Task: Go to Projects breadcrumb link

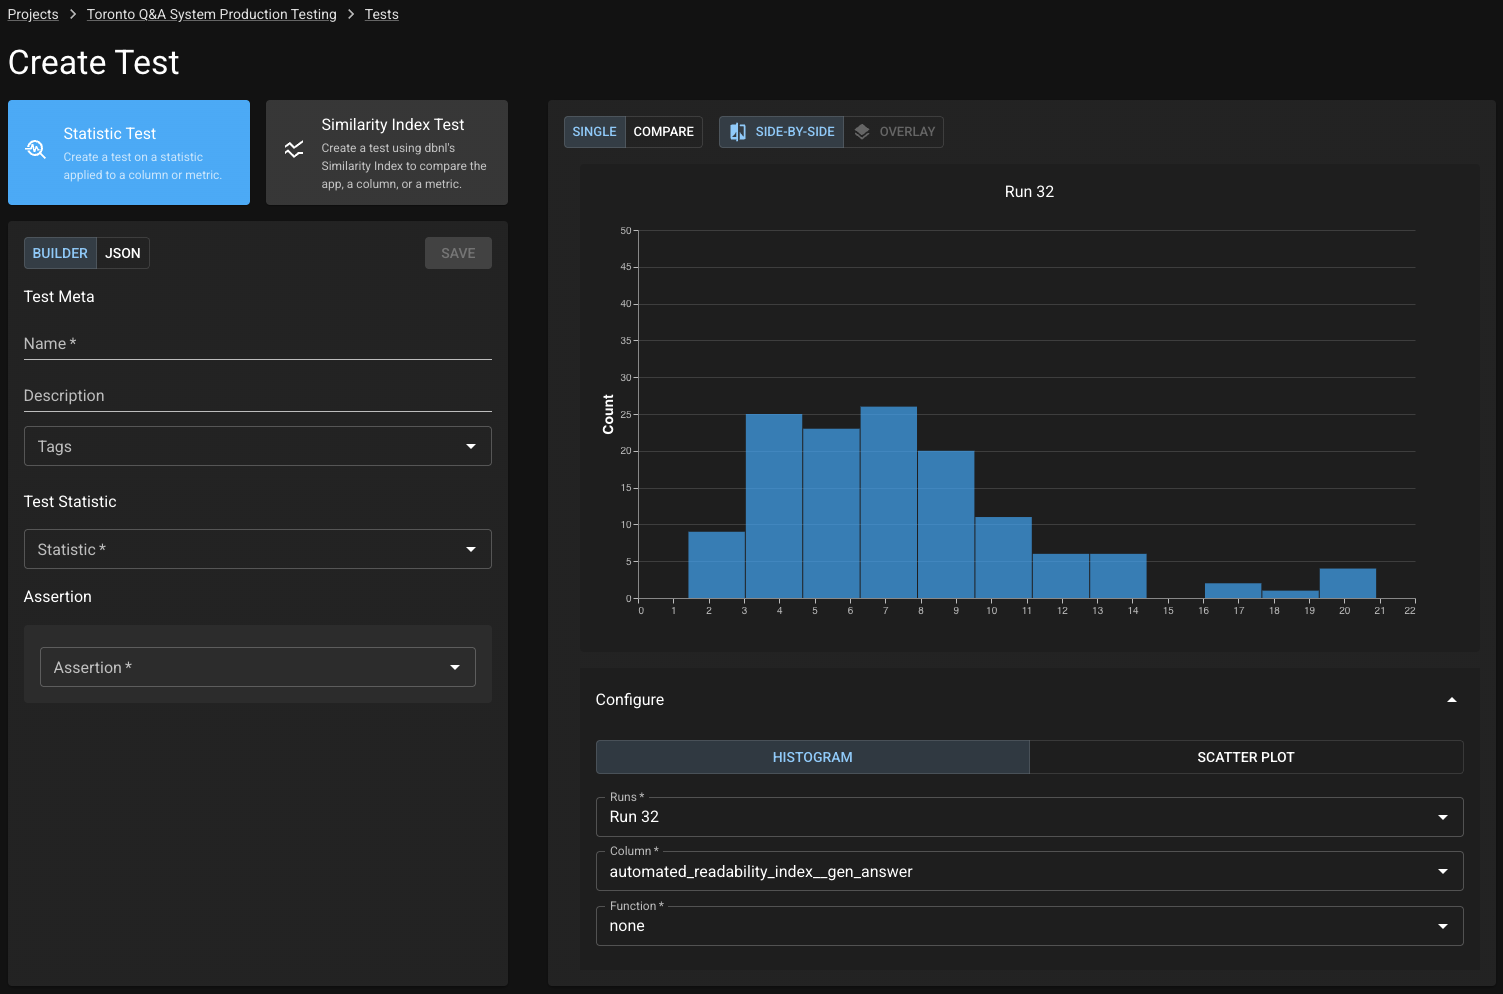Action: point(33,14)
